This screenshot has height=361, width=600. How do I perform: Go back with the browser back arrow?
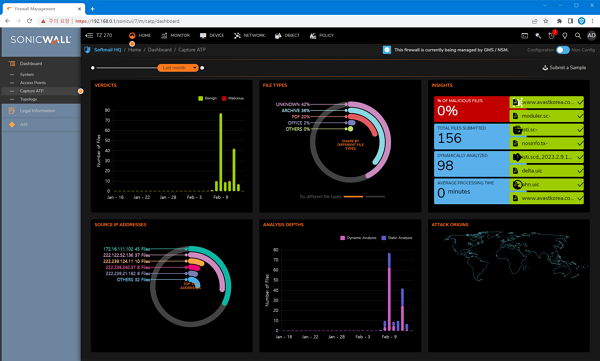coord(8,21)
